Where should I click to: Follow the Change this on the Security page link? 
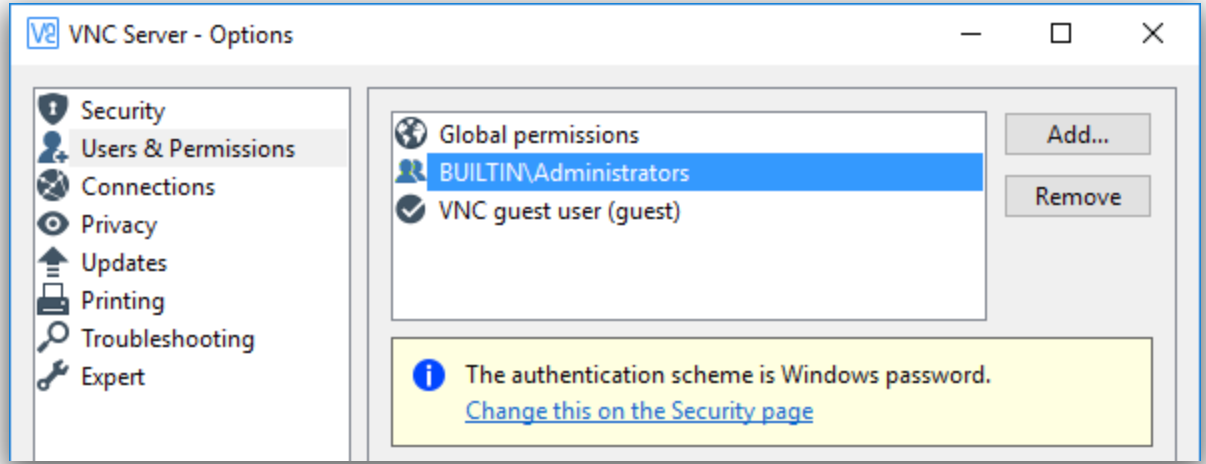[x=639, y=411]
